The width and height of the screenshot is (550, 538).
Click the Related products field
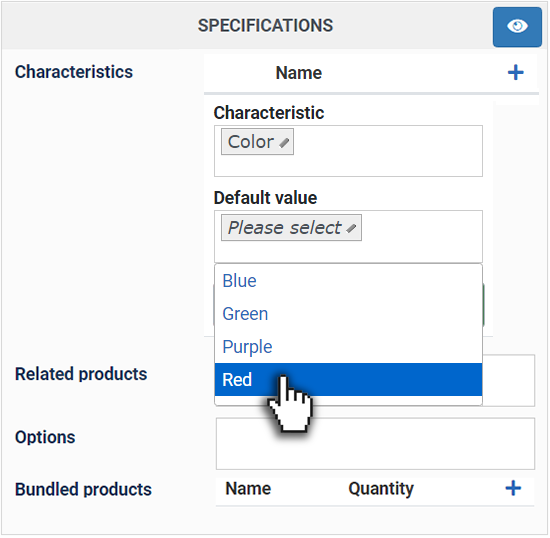[509, 381]
